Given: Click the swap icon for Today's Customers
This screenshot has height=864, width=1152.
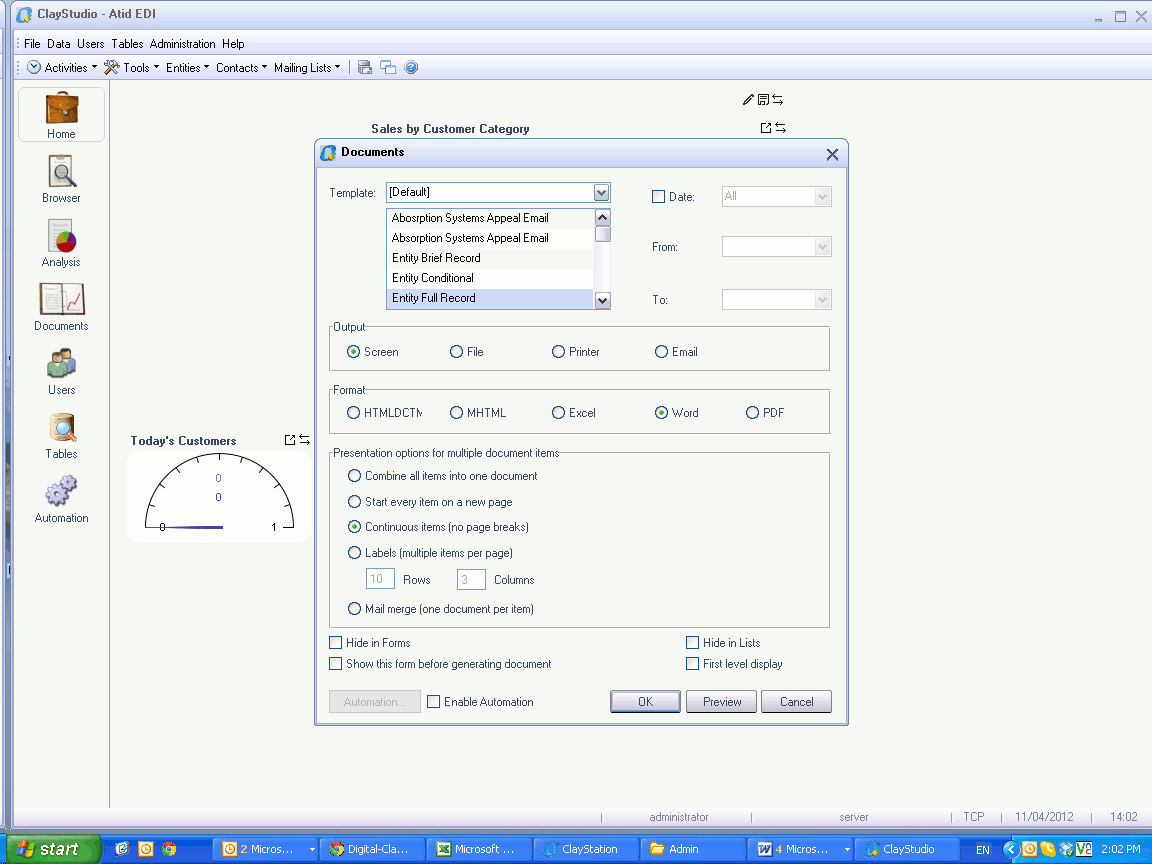Looking at the screenshot, I should click(x=304, y=440).
